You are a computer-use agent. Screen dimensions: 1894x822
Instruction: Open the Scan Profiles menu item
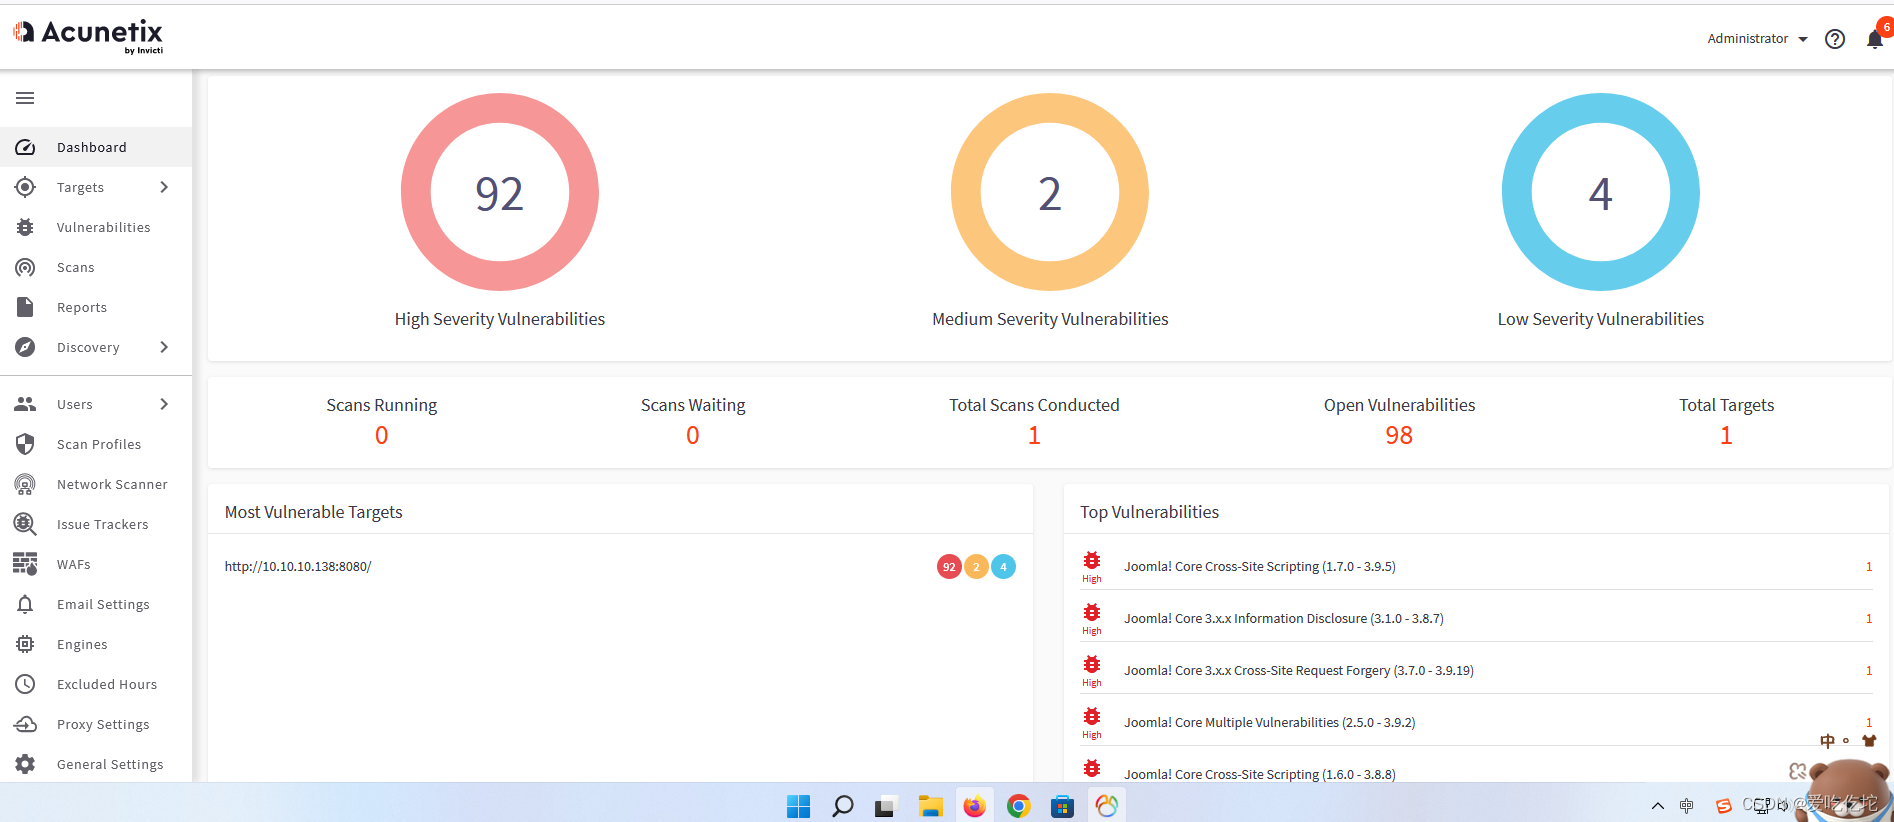[x=96, y=444]
